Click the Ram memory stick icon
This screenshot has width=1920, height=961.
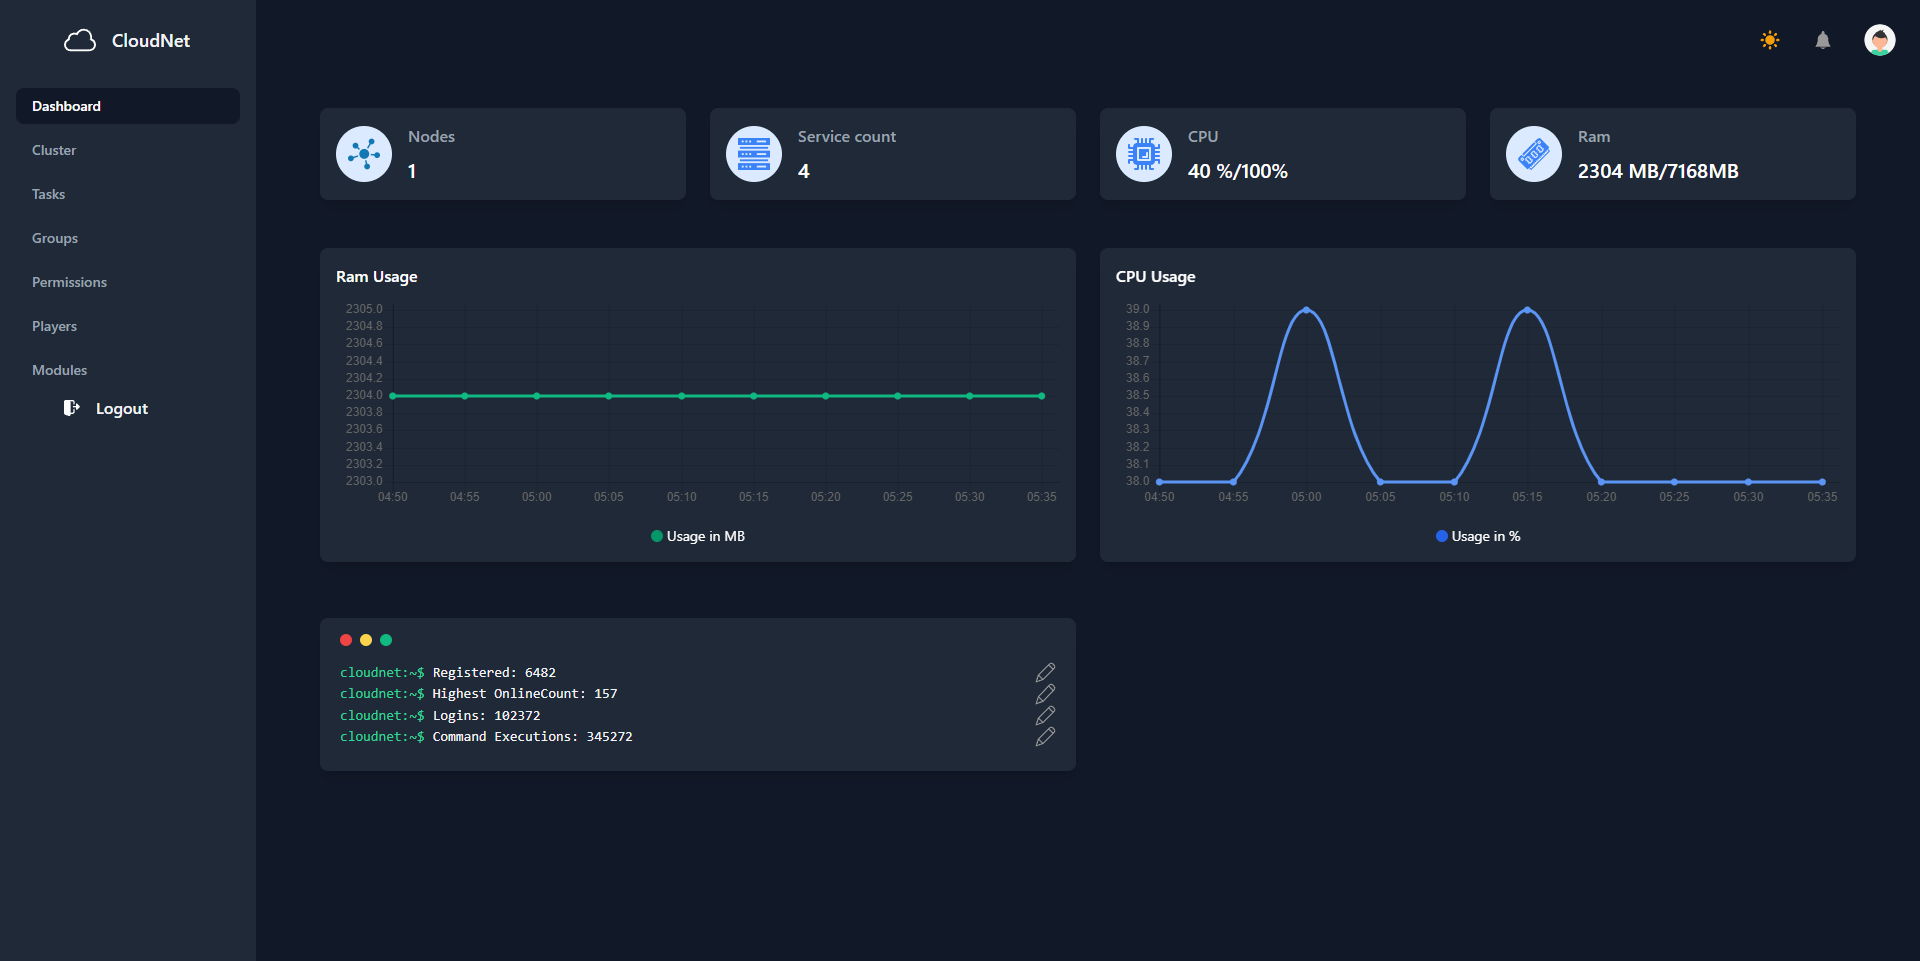[x=1533, y=153]
